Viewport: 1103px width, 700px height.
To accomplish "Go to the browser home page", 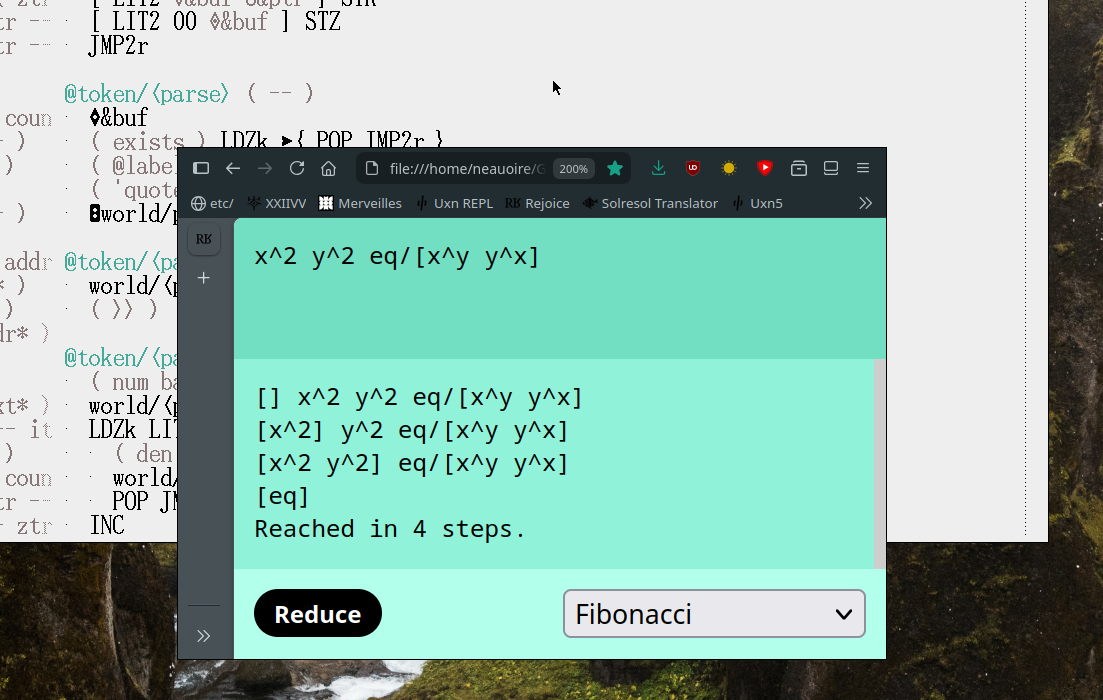I will [x=328, y=168].
